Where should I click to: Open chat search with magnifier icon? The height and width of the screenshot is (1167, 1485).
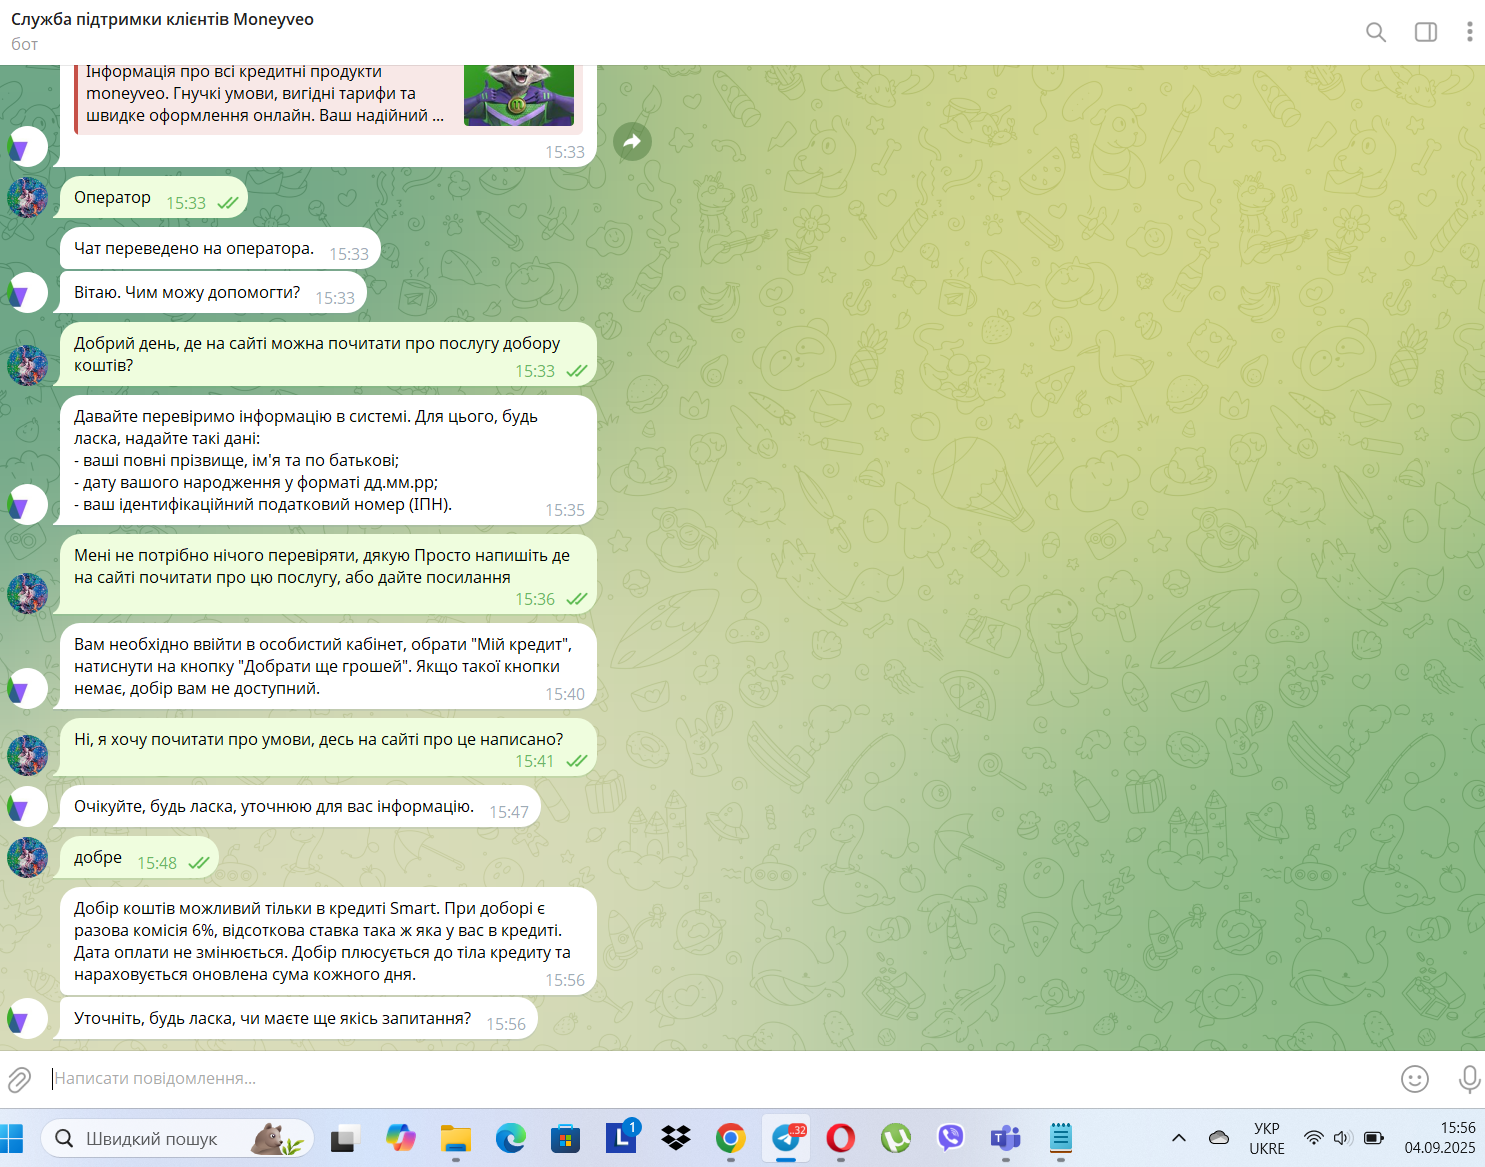1376,32
